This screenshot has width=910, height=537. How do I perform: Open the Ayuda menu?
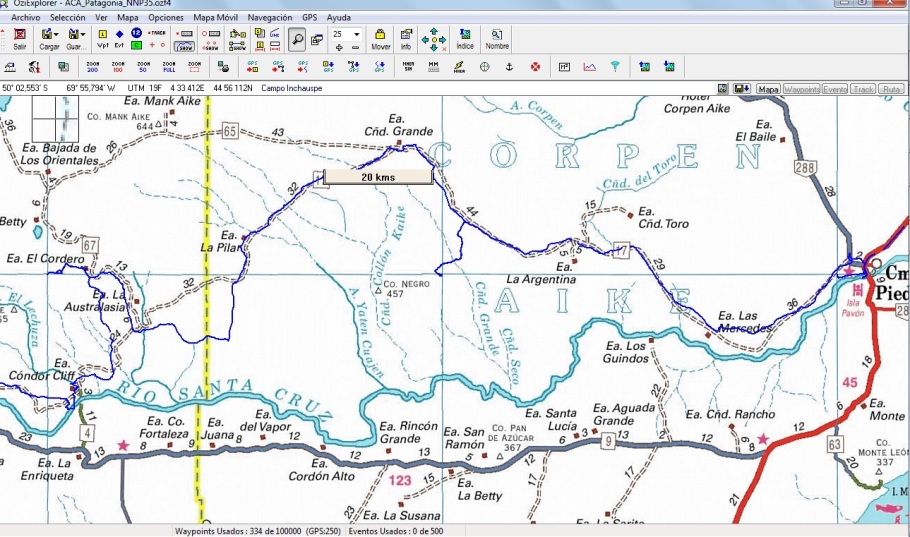pyautogui.click(x=338, y=17)
